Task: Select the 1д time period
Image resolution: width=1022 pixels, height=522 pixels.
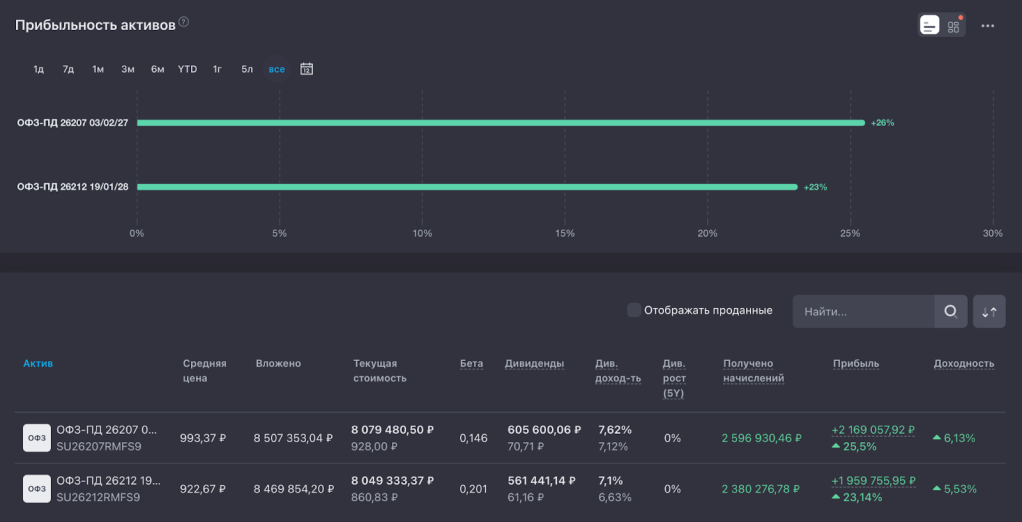Action: [x=39, y=69]
